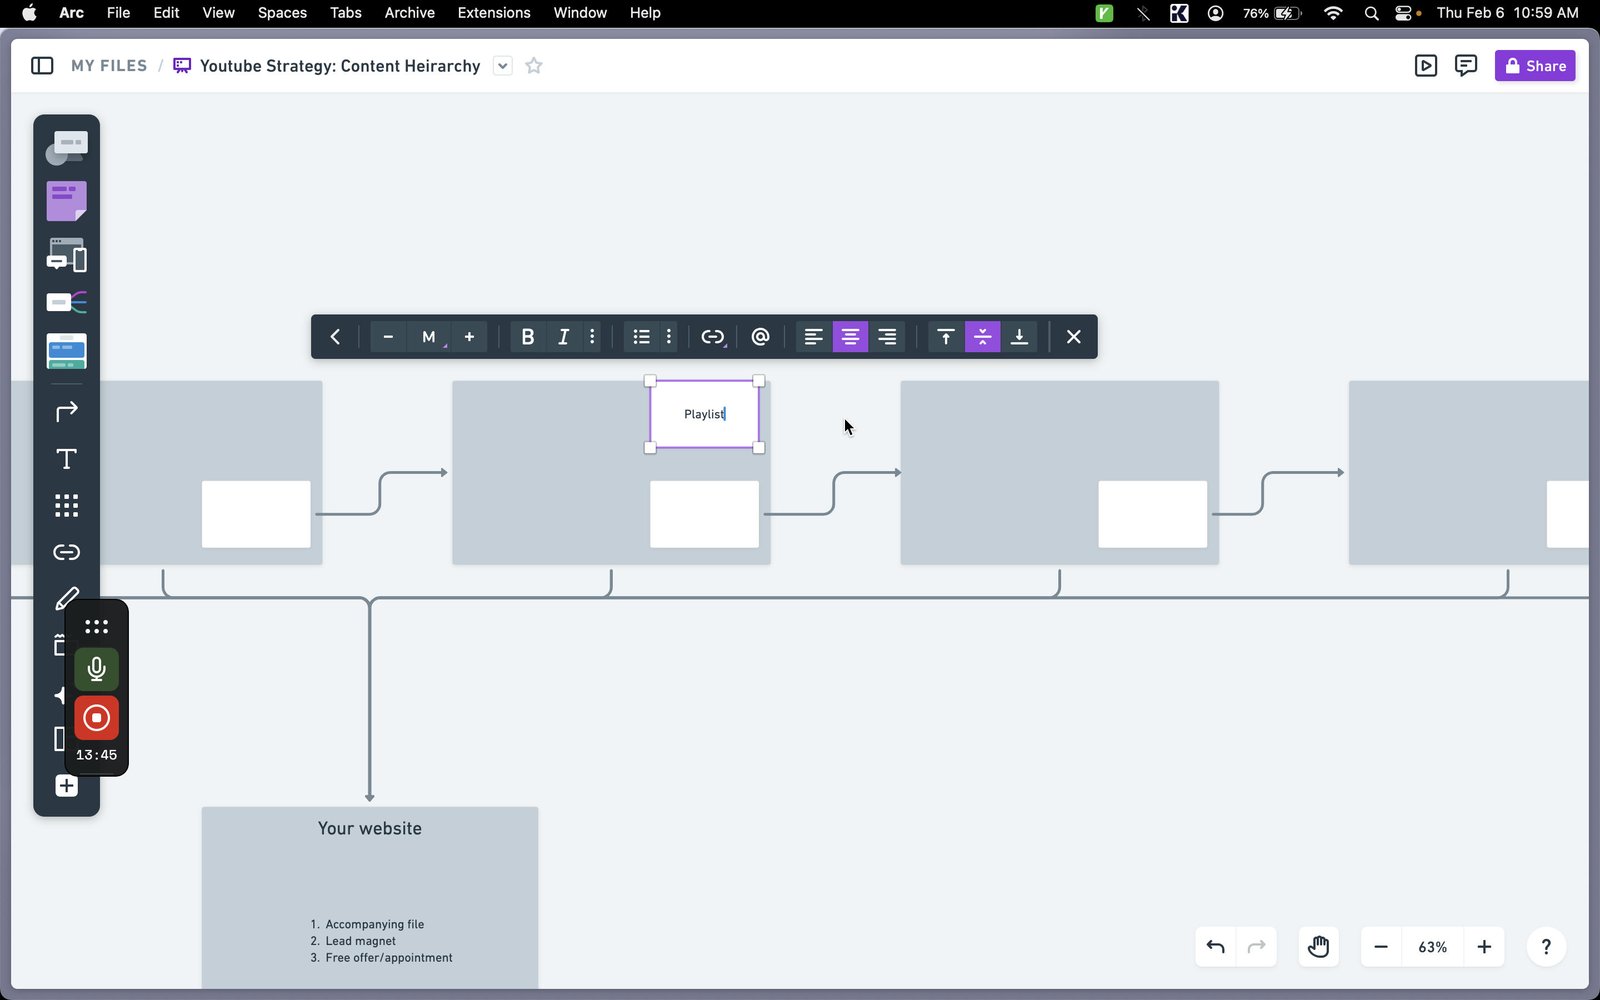Decrease font size with minus

pyautogui.click(x=388, y=337)
